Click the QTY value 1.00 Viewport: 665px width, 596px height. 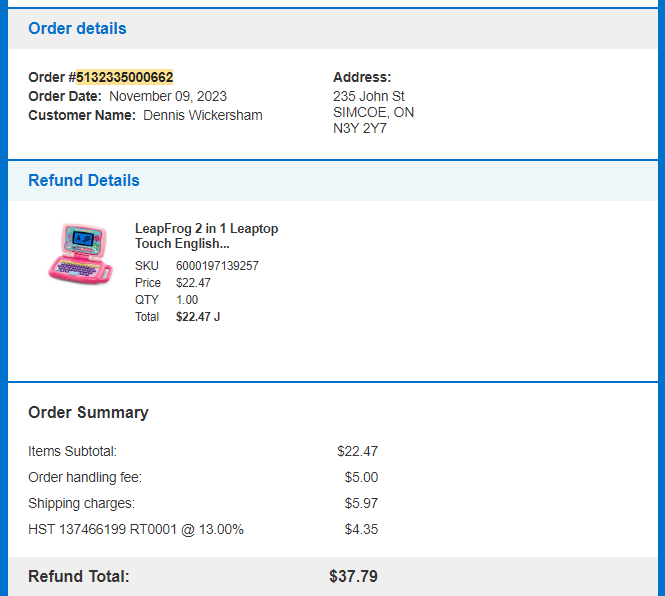tap(187, 300)
